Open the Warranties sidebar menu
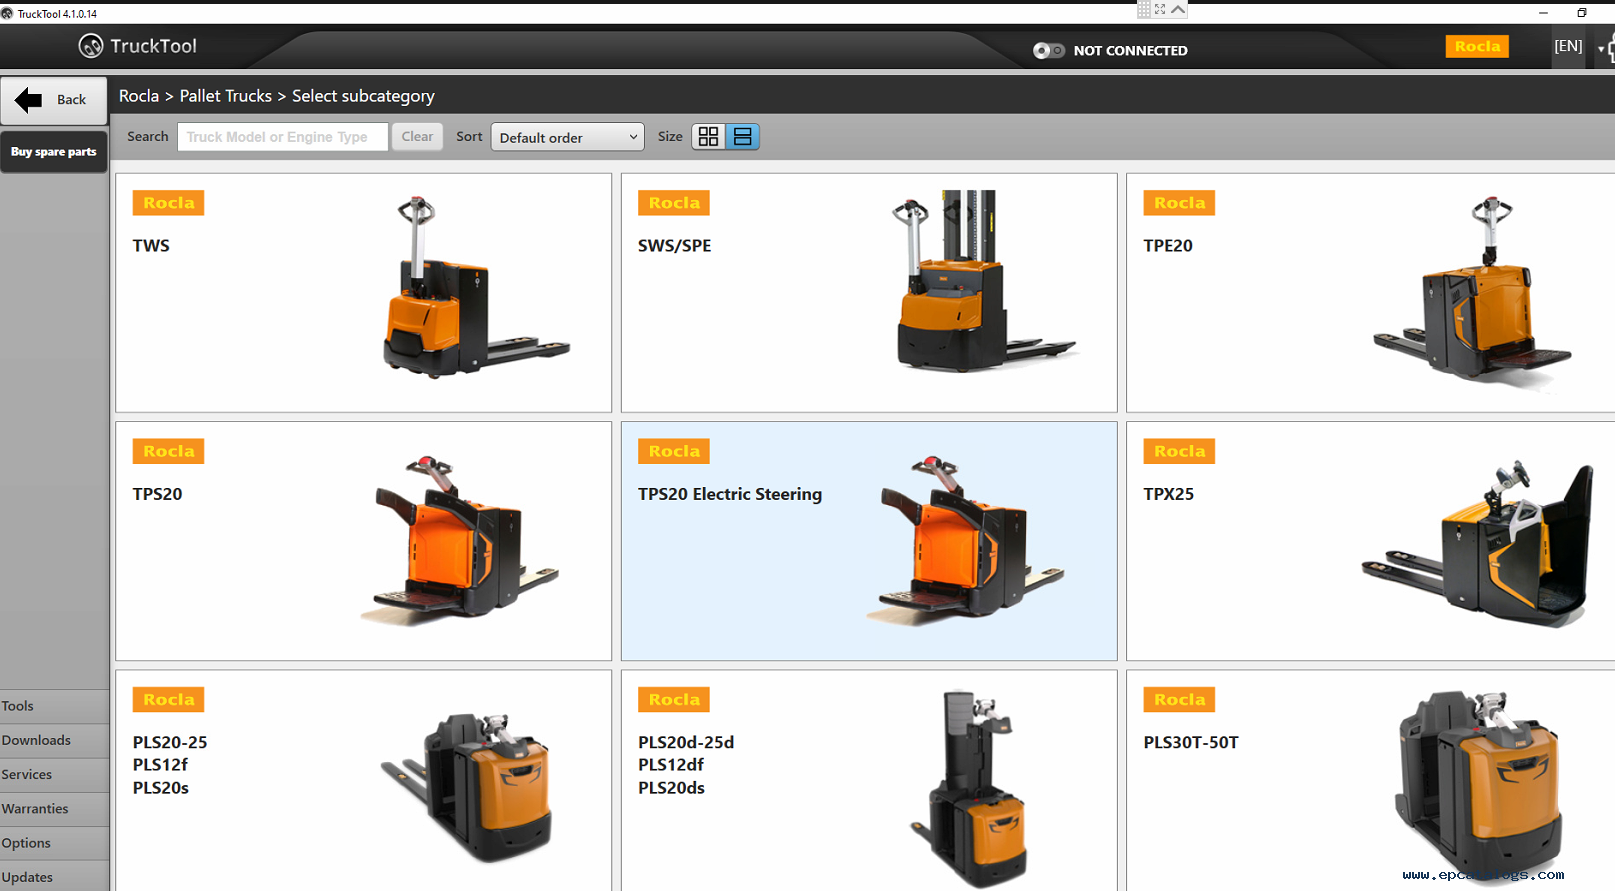 (35, 809)
